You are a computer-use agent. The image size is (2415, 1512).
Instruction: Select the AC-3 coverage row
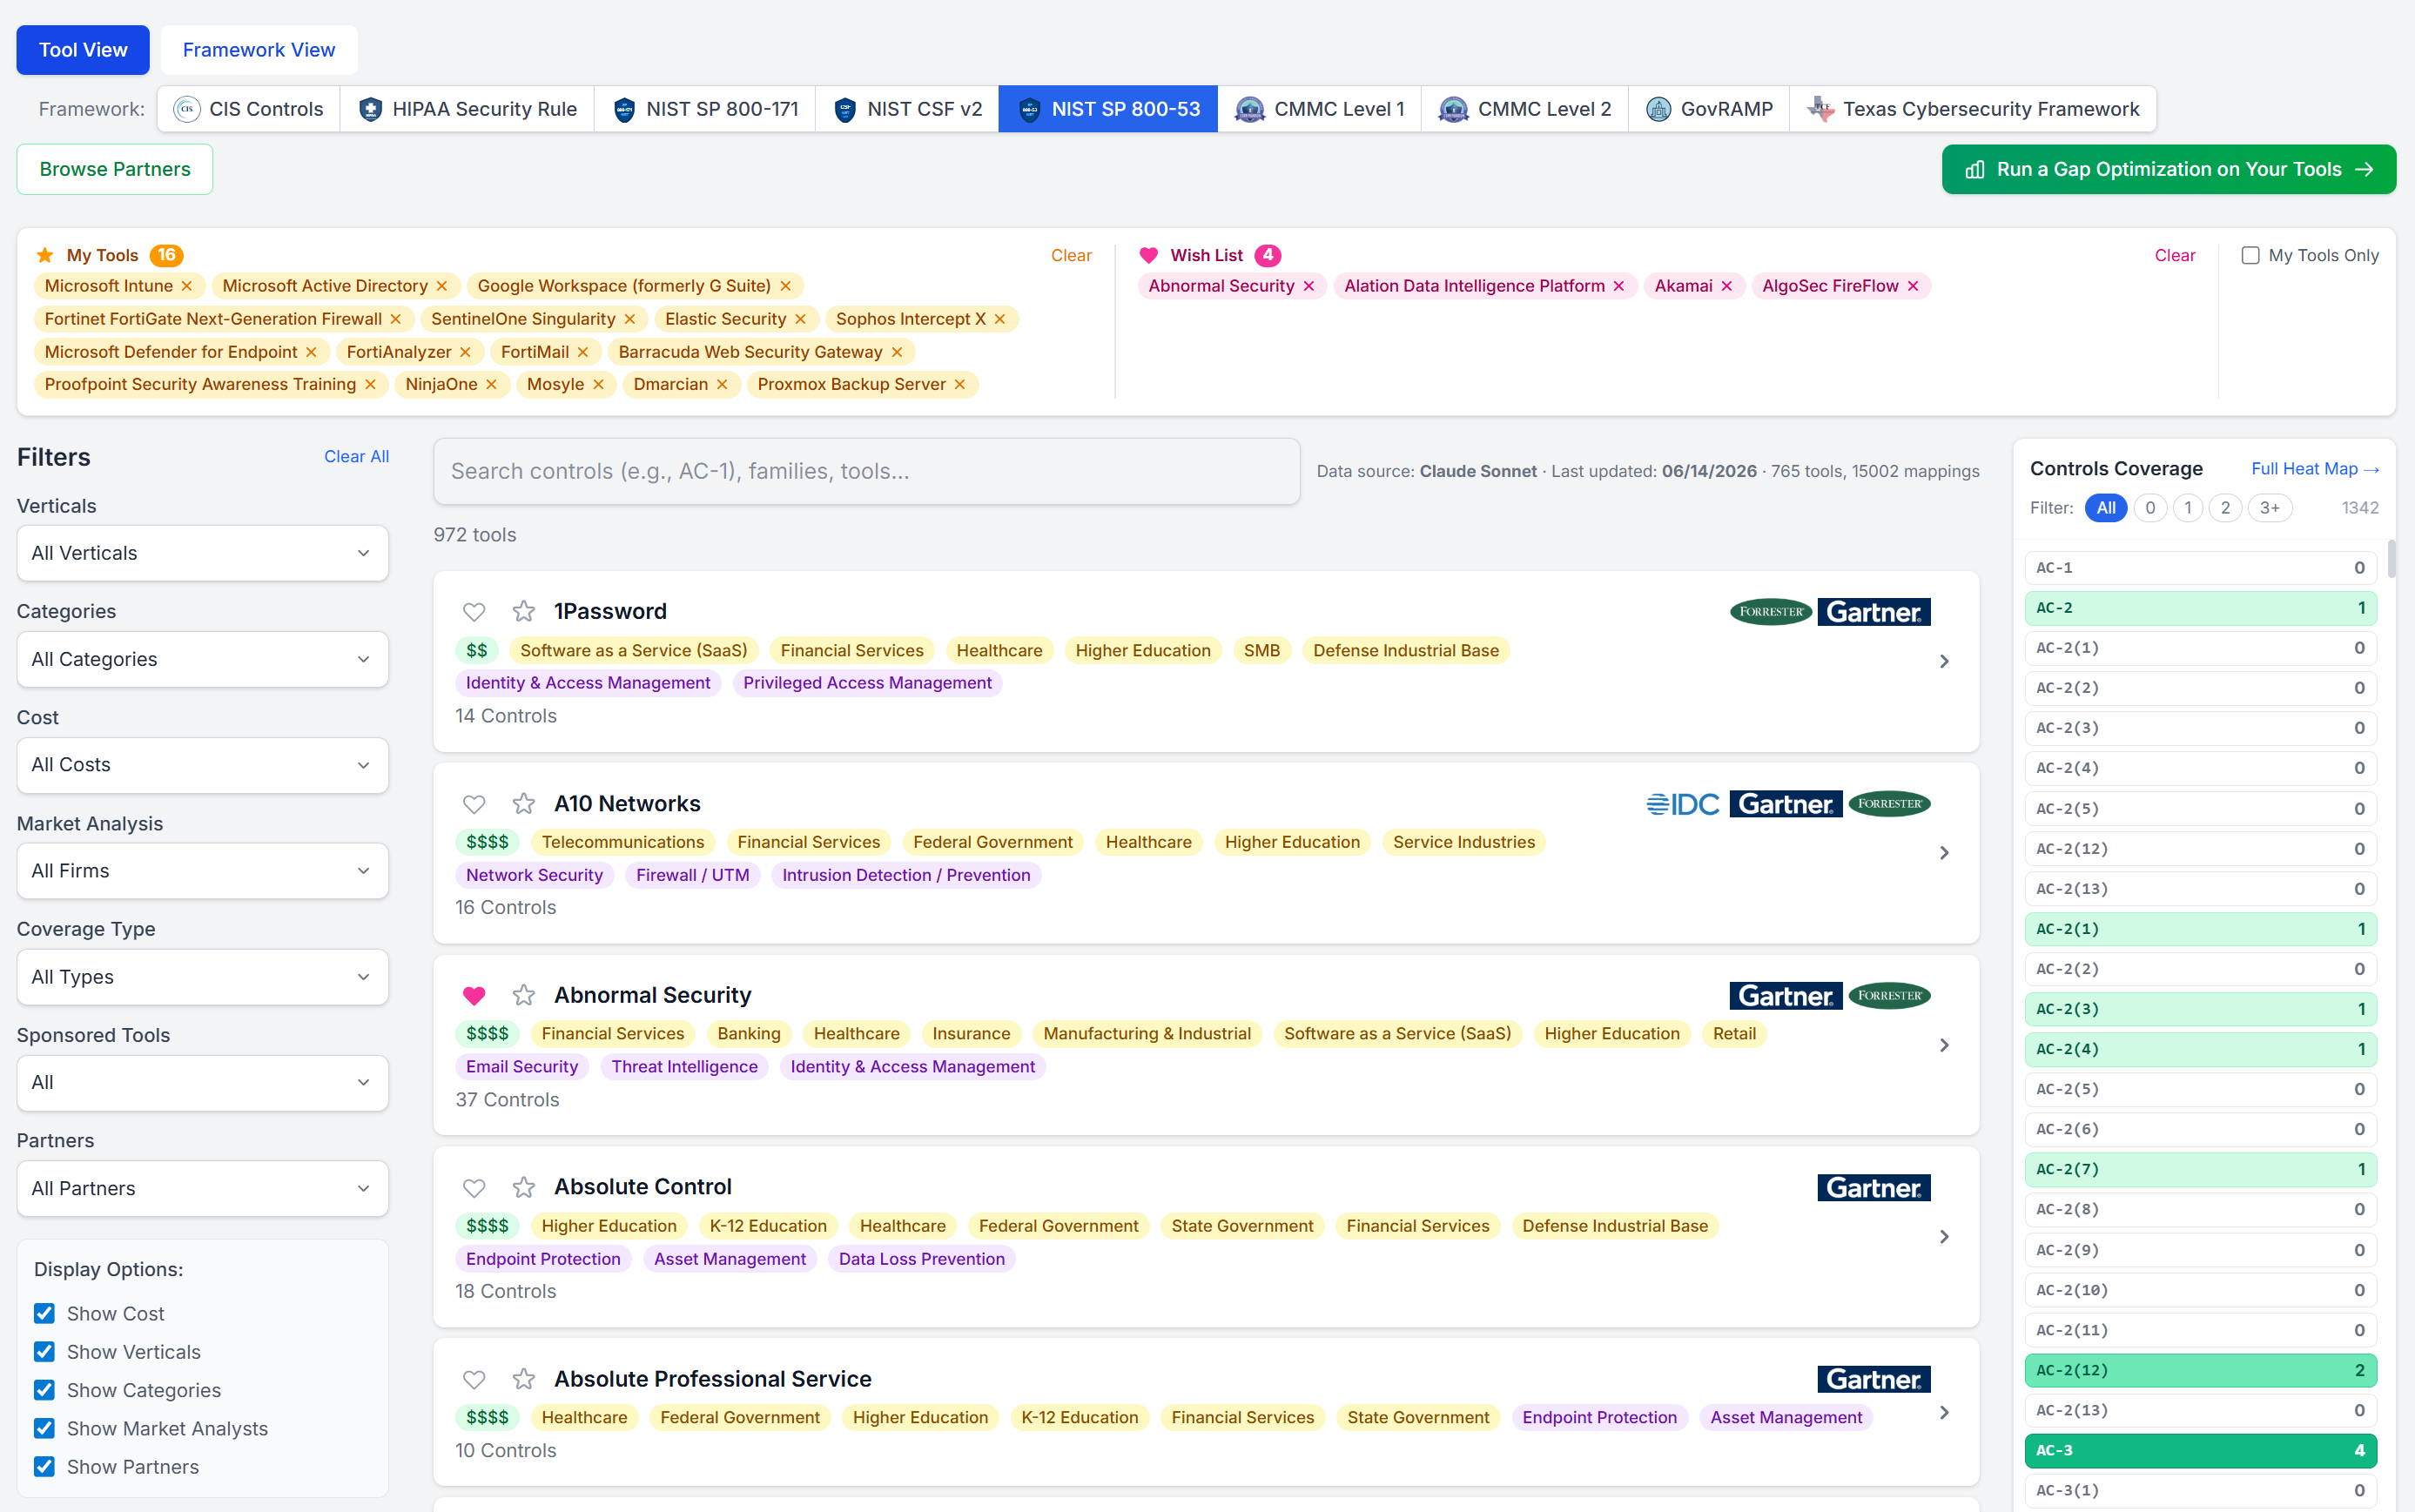(x=2201, y=1451)
